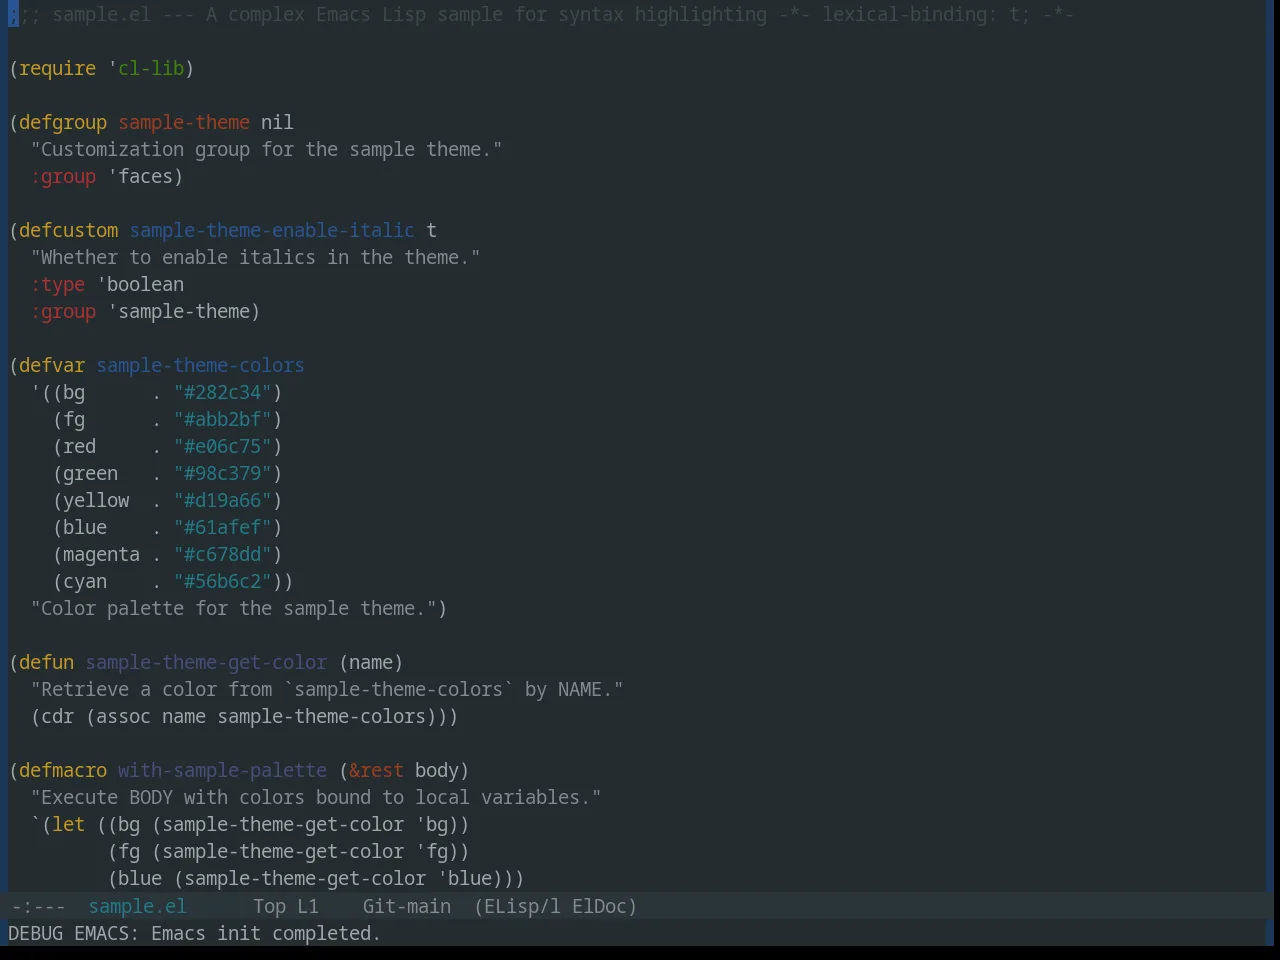Click the 'cl-lib' symbol
Image resolution: width=1280 pixels, height=960 pixels.
[x=151, y=68]
